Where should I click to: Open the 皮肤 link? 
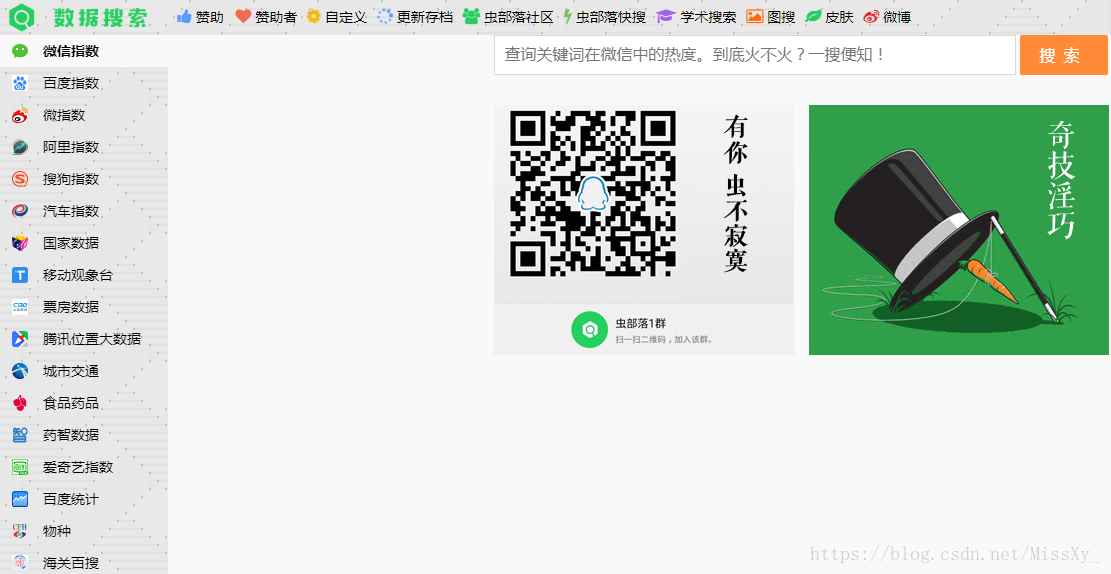pyautogui.click(x=840, y=17)
